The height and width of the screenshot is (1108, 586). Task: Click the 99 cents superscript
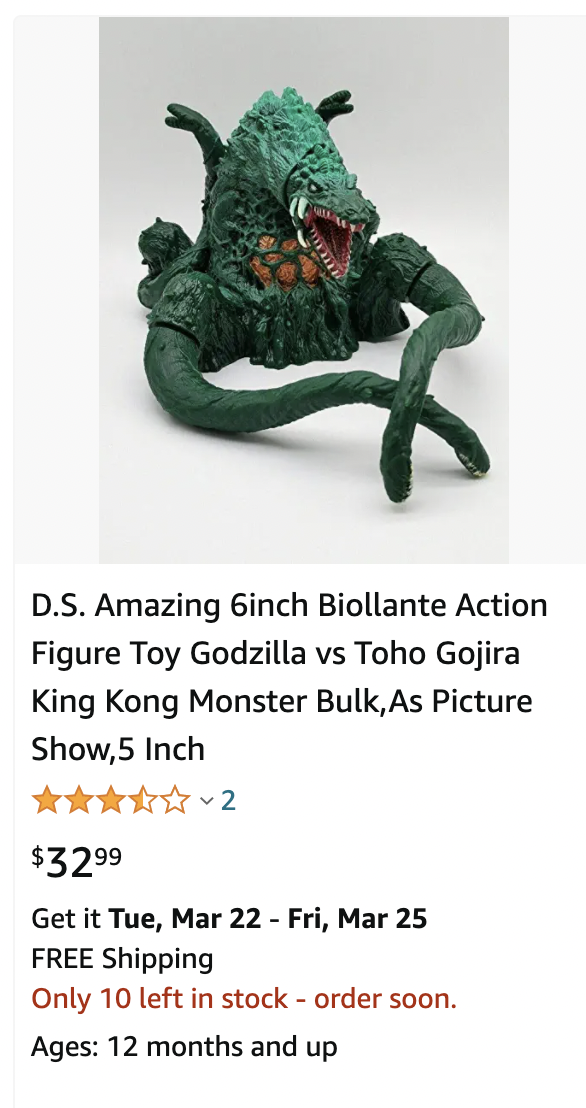pos(108,856)
